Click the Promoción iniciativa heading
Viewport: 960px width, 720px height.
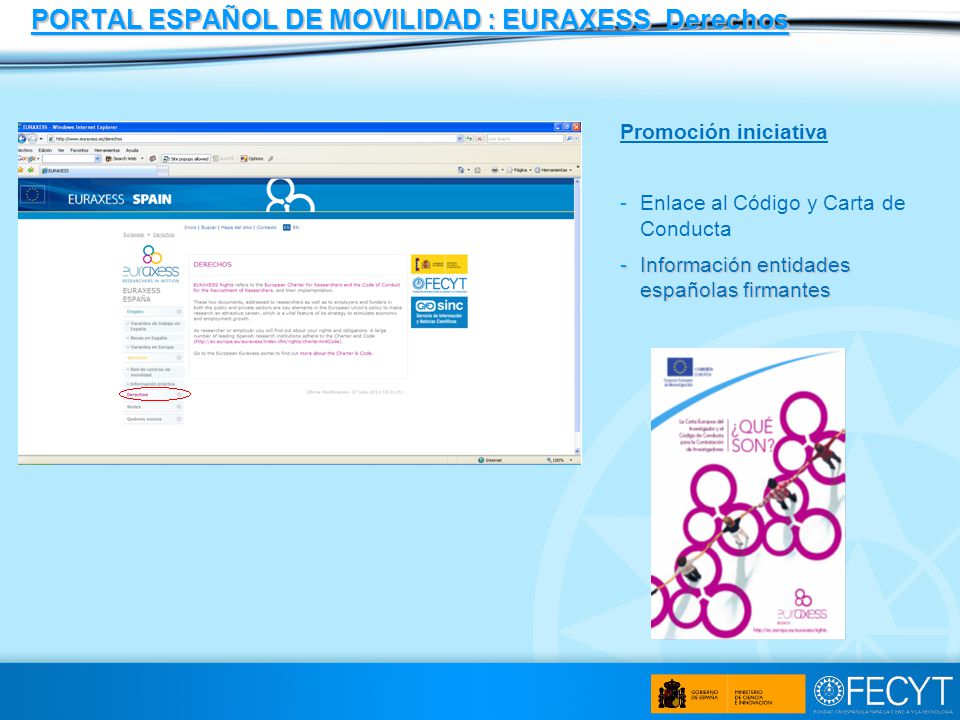click(x=724, y=132)
